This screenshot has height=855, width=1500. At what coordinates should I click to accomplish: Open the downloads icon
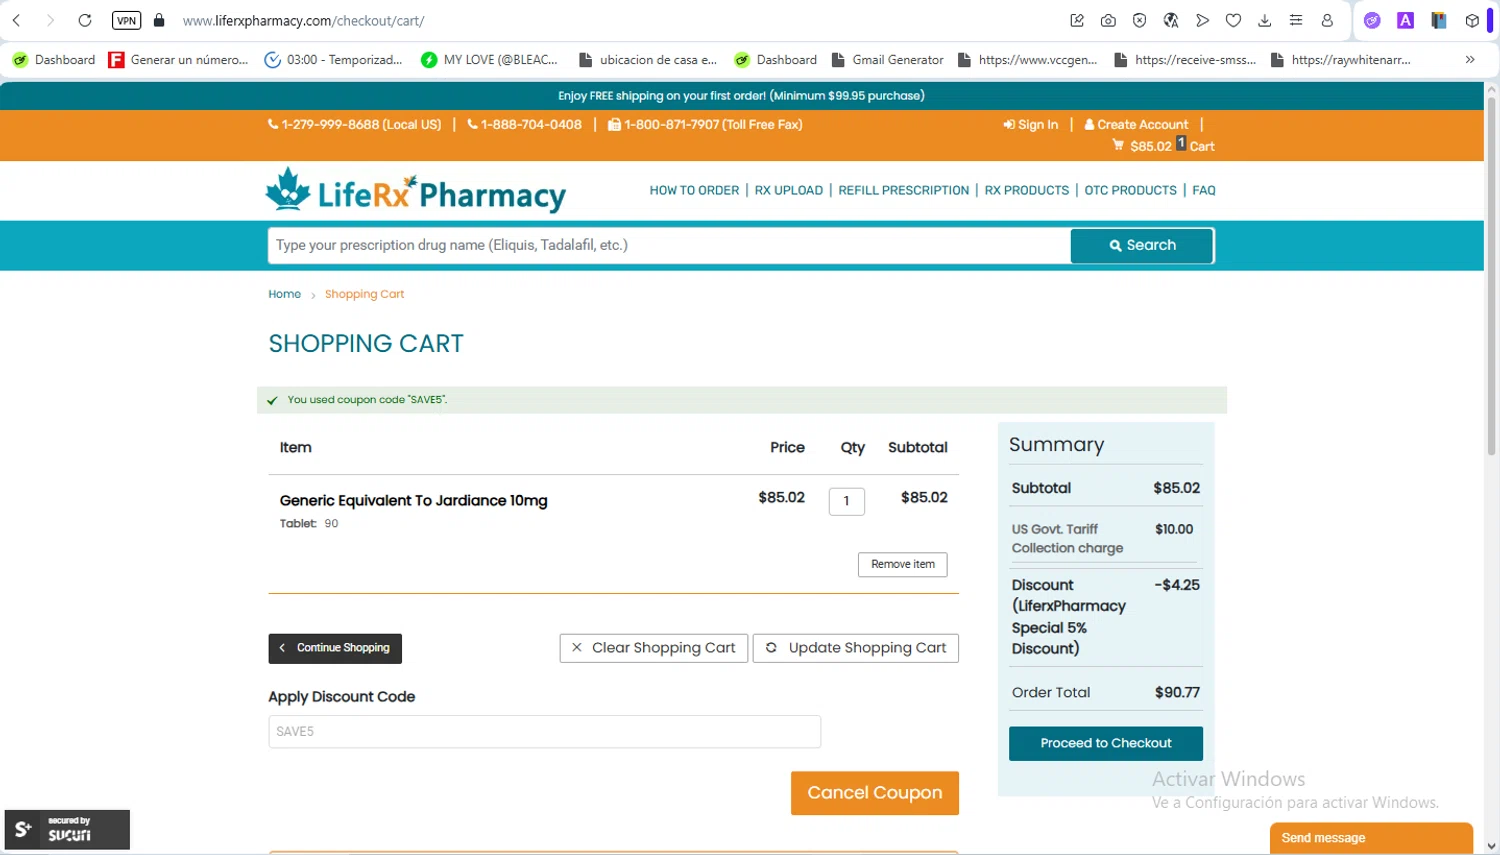1264,20
